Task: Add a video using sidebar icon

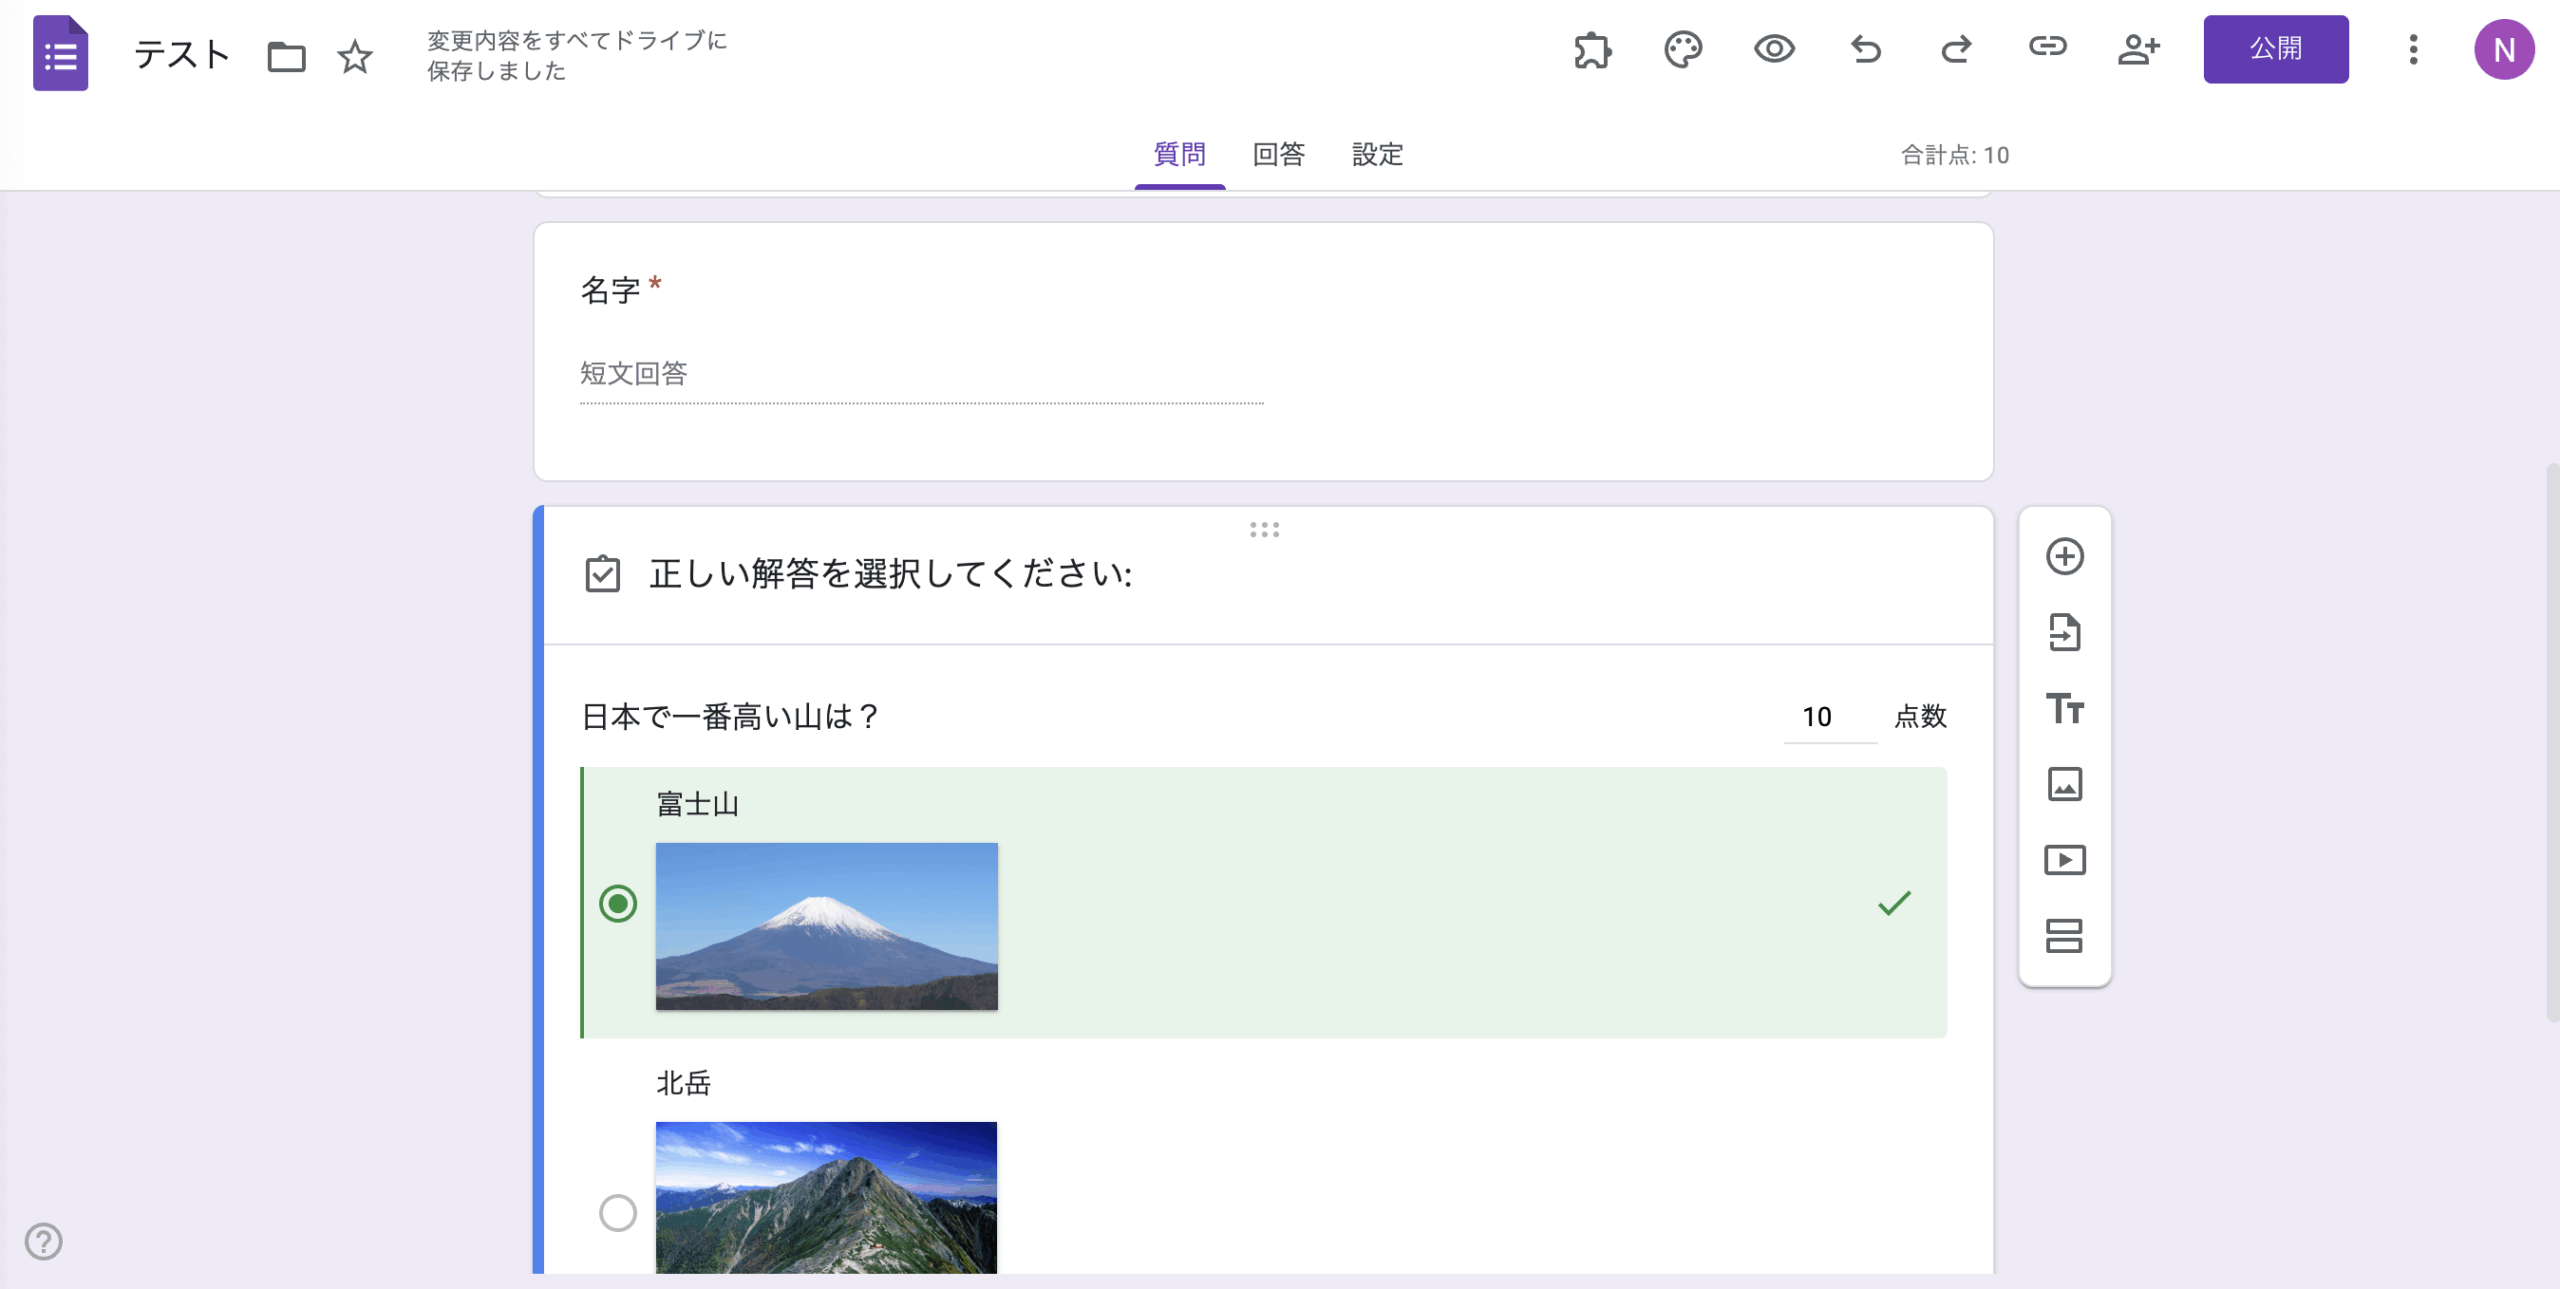Action: (x=2065, y=860)
